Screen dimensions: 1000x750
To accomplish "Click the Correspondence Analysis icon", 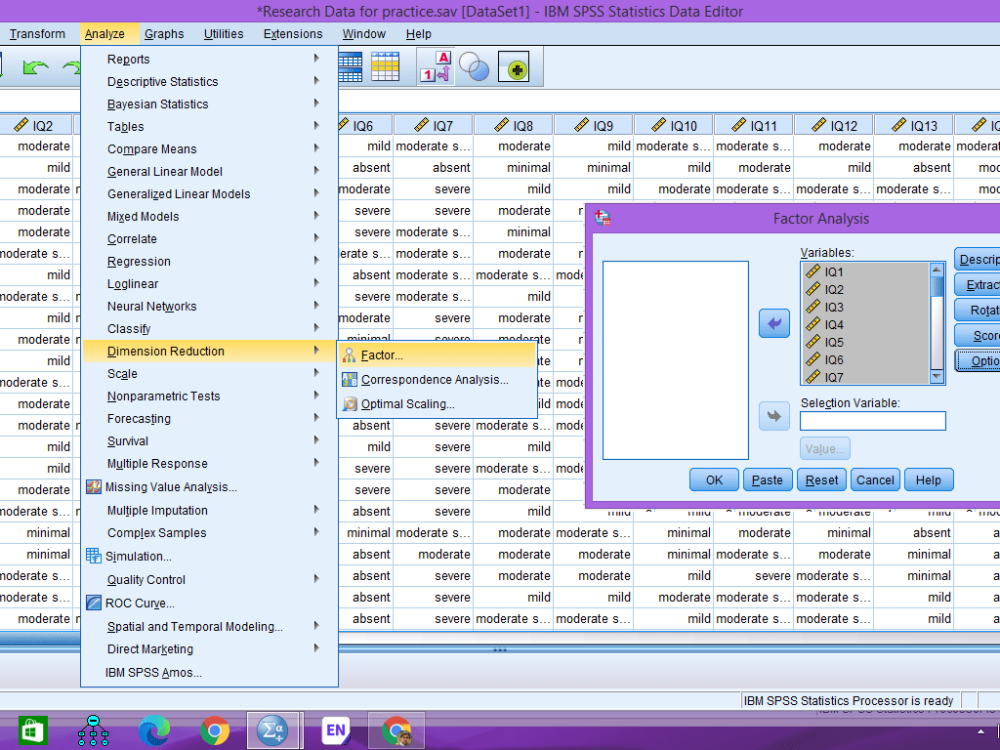I will click(349, 379).
